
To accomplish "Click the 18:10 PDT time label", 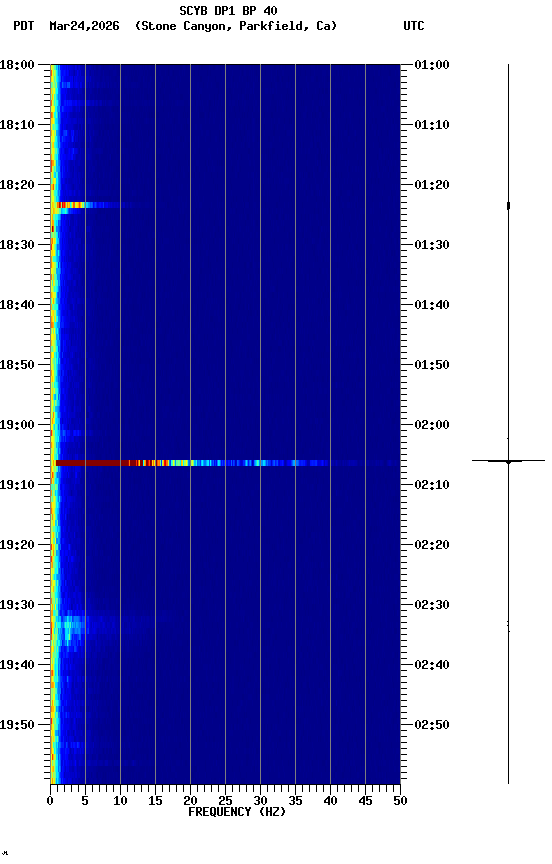I will 17,125.
